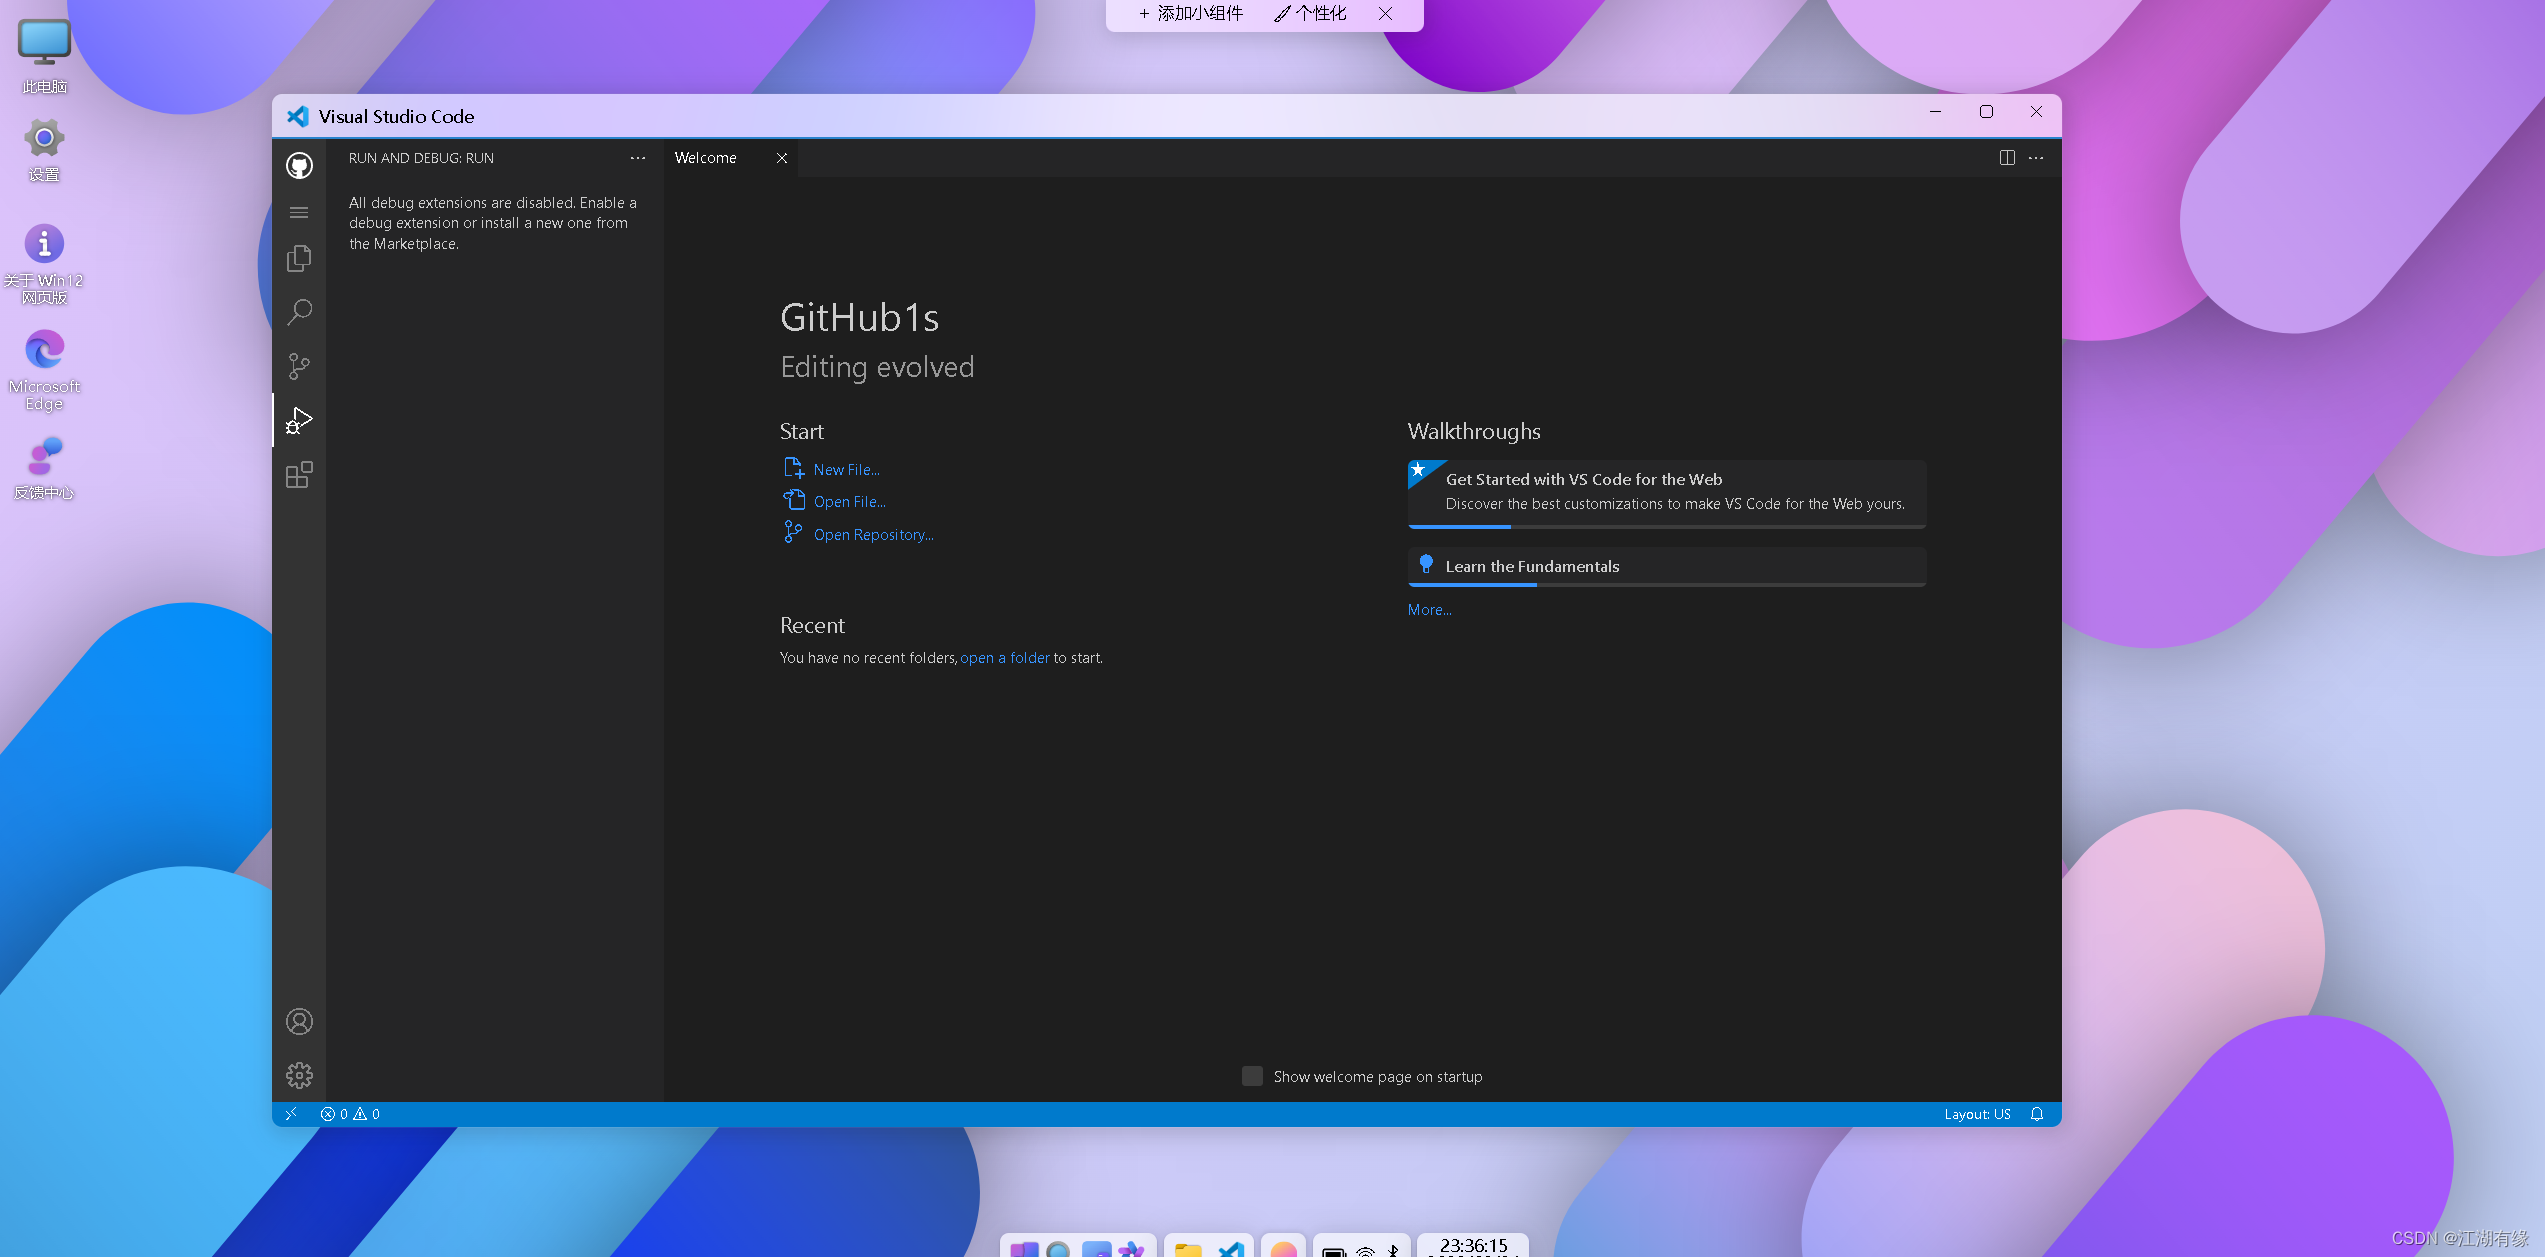Image resolution: width=2545 pixels, height=1257 pixels.
Task: Open editor More Actions menu
Action: [x=2036, y=158]
